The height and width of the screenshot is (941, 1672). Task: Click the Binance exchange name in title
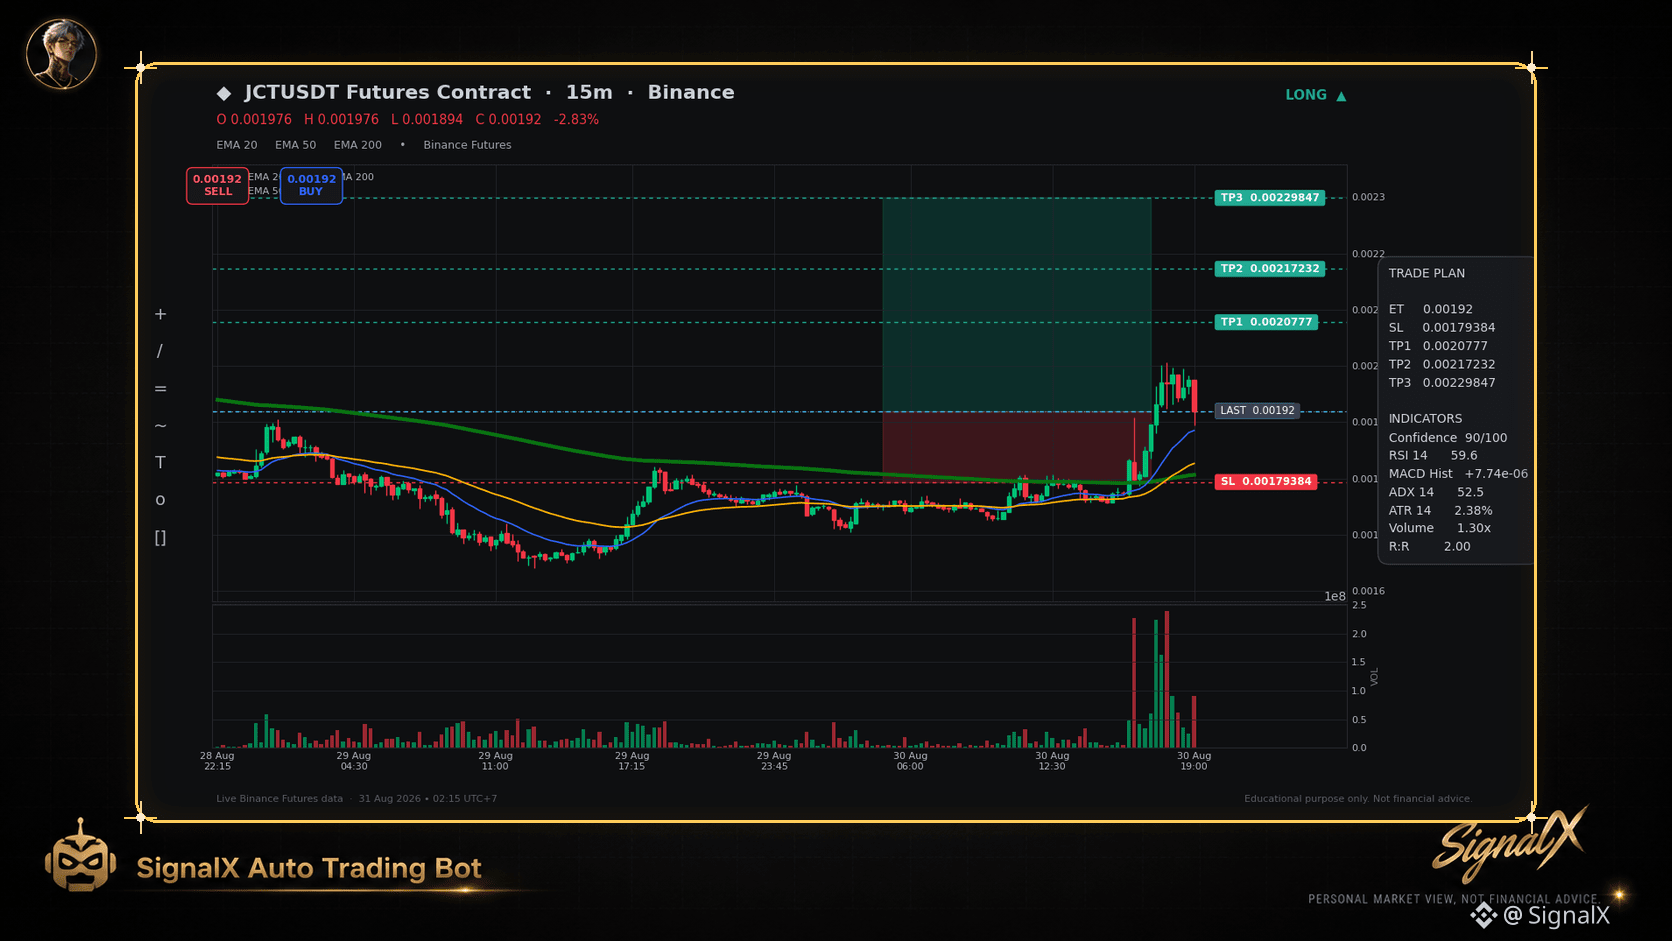(691, 92)
